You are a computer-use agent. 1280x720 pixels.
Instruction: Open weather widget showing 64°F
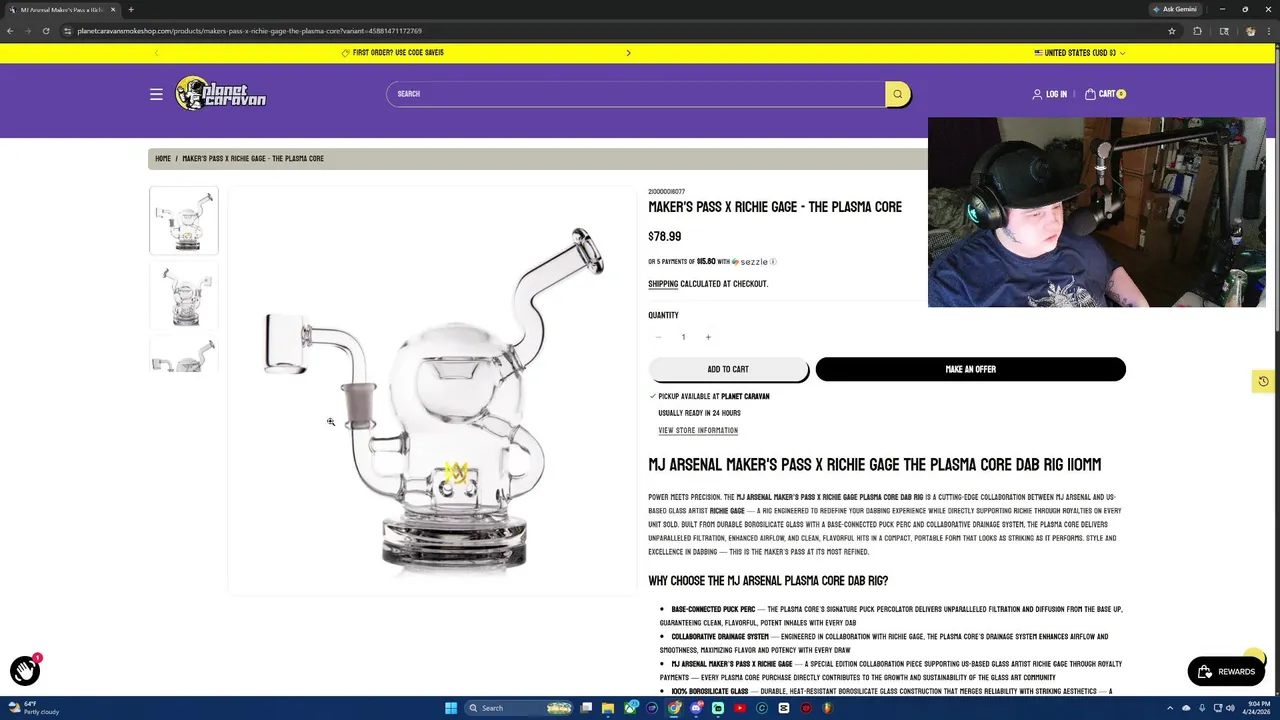[35, 708]
